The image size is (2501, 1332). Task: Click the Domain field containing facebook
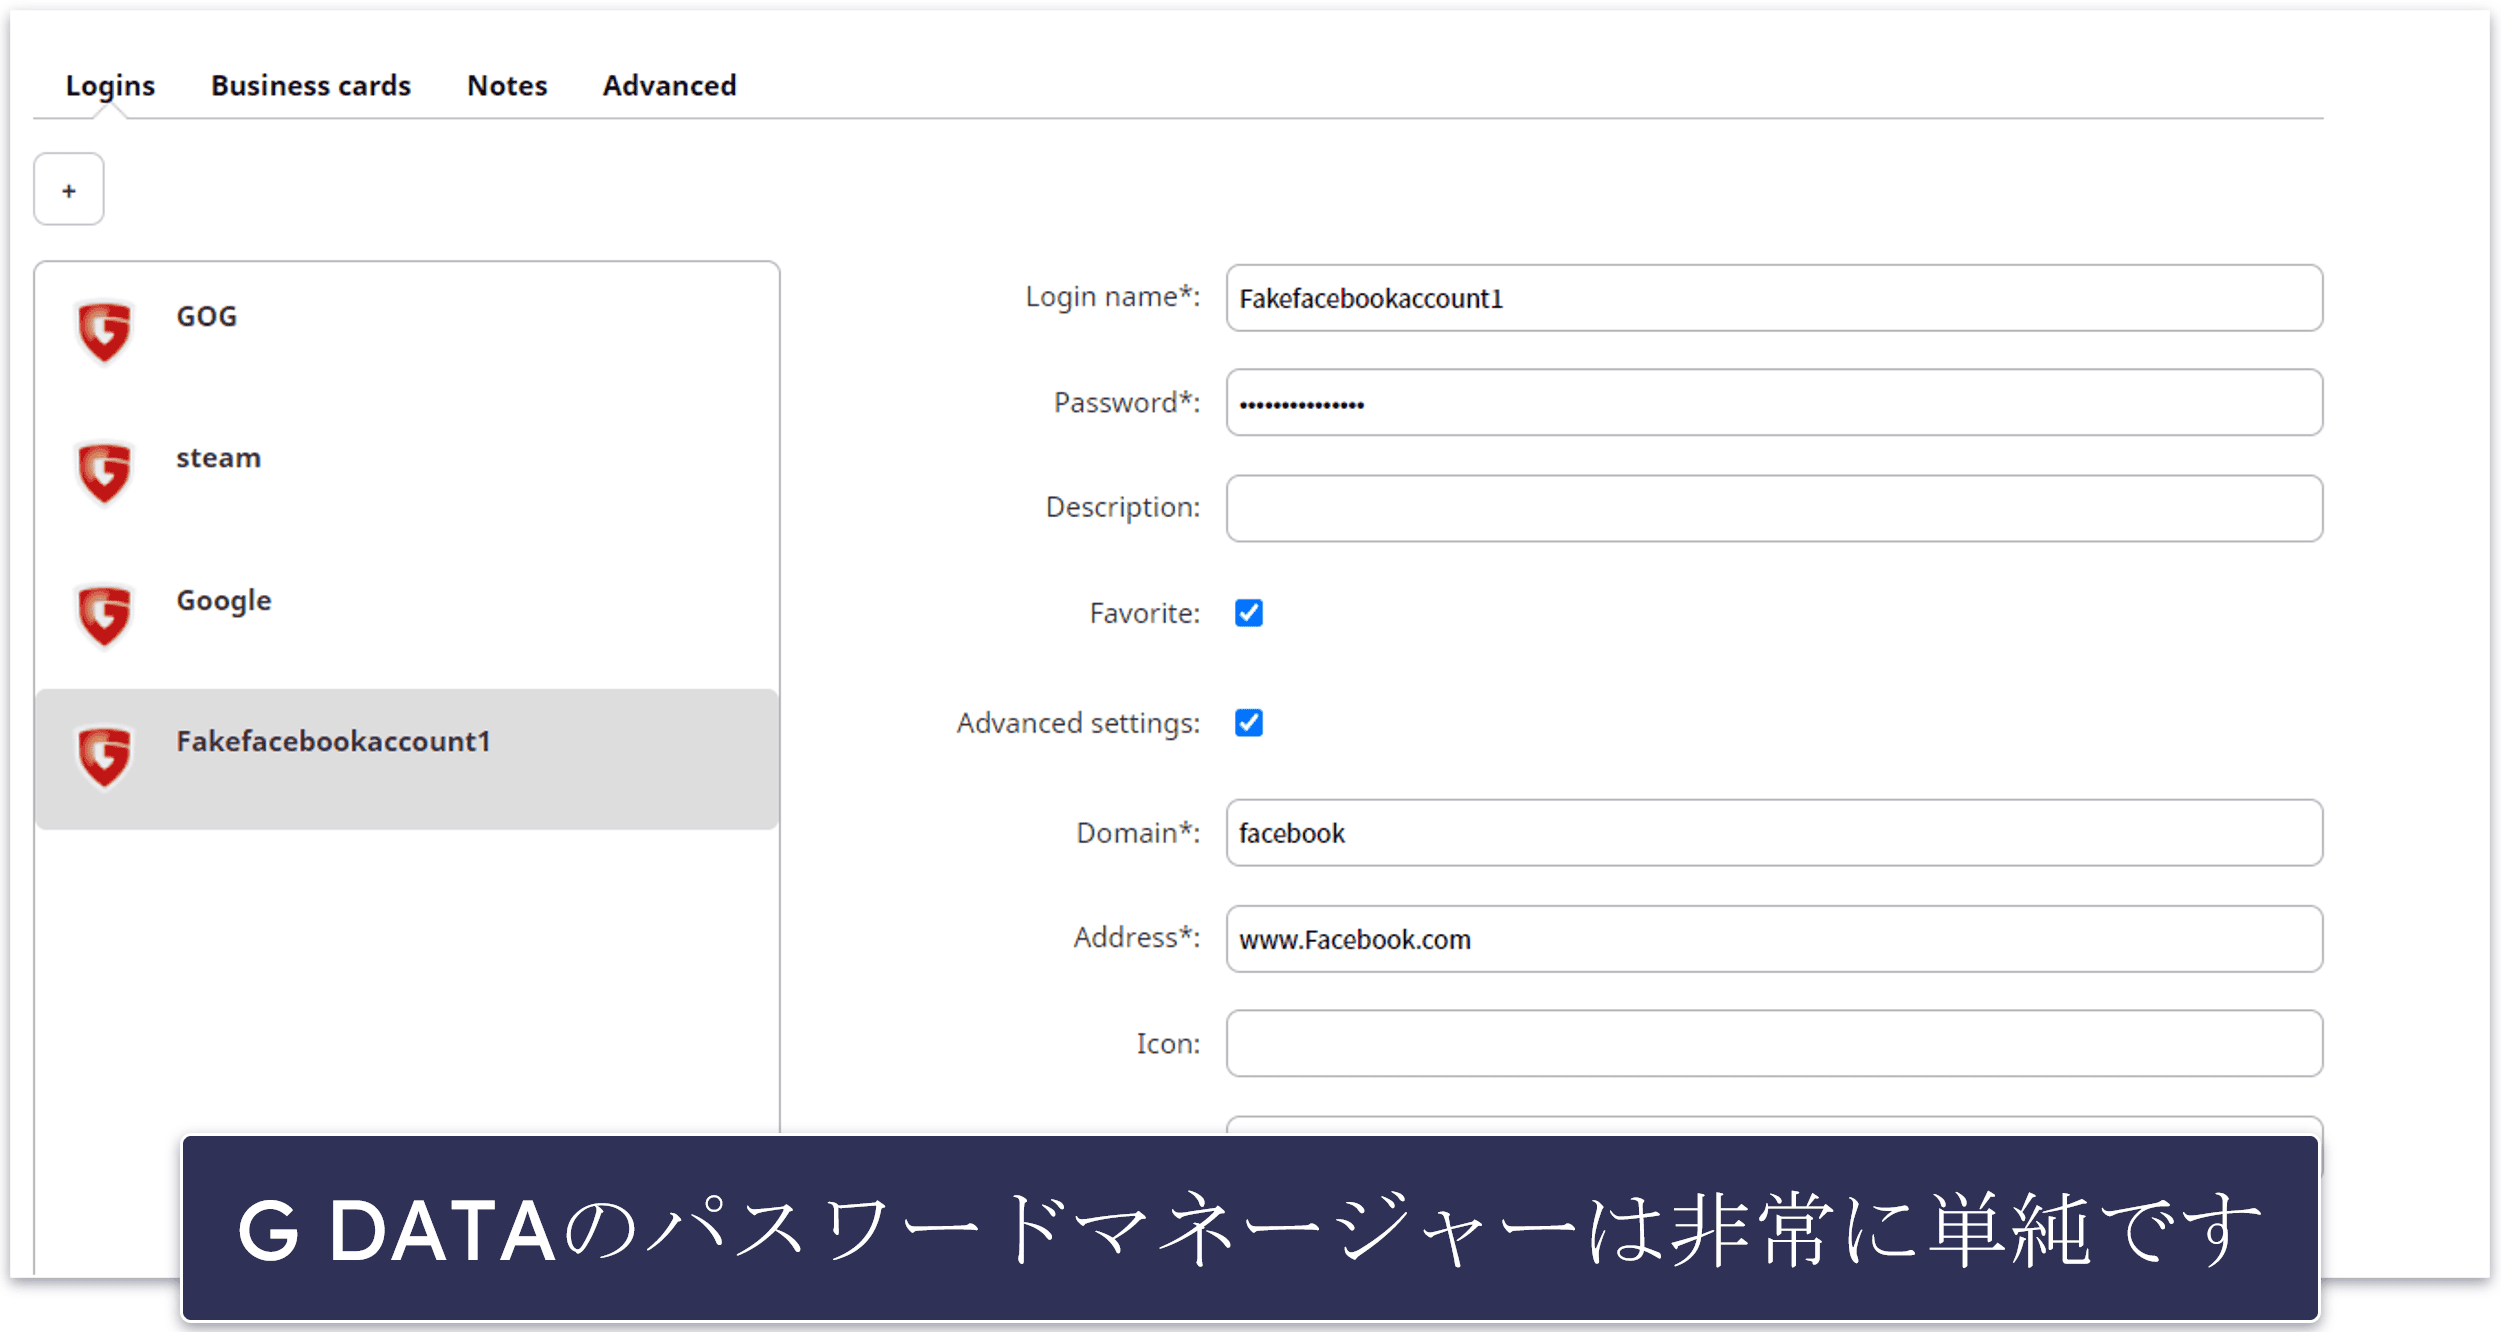pyautogui.click(x=1774, y=833)
